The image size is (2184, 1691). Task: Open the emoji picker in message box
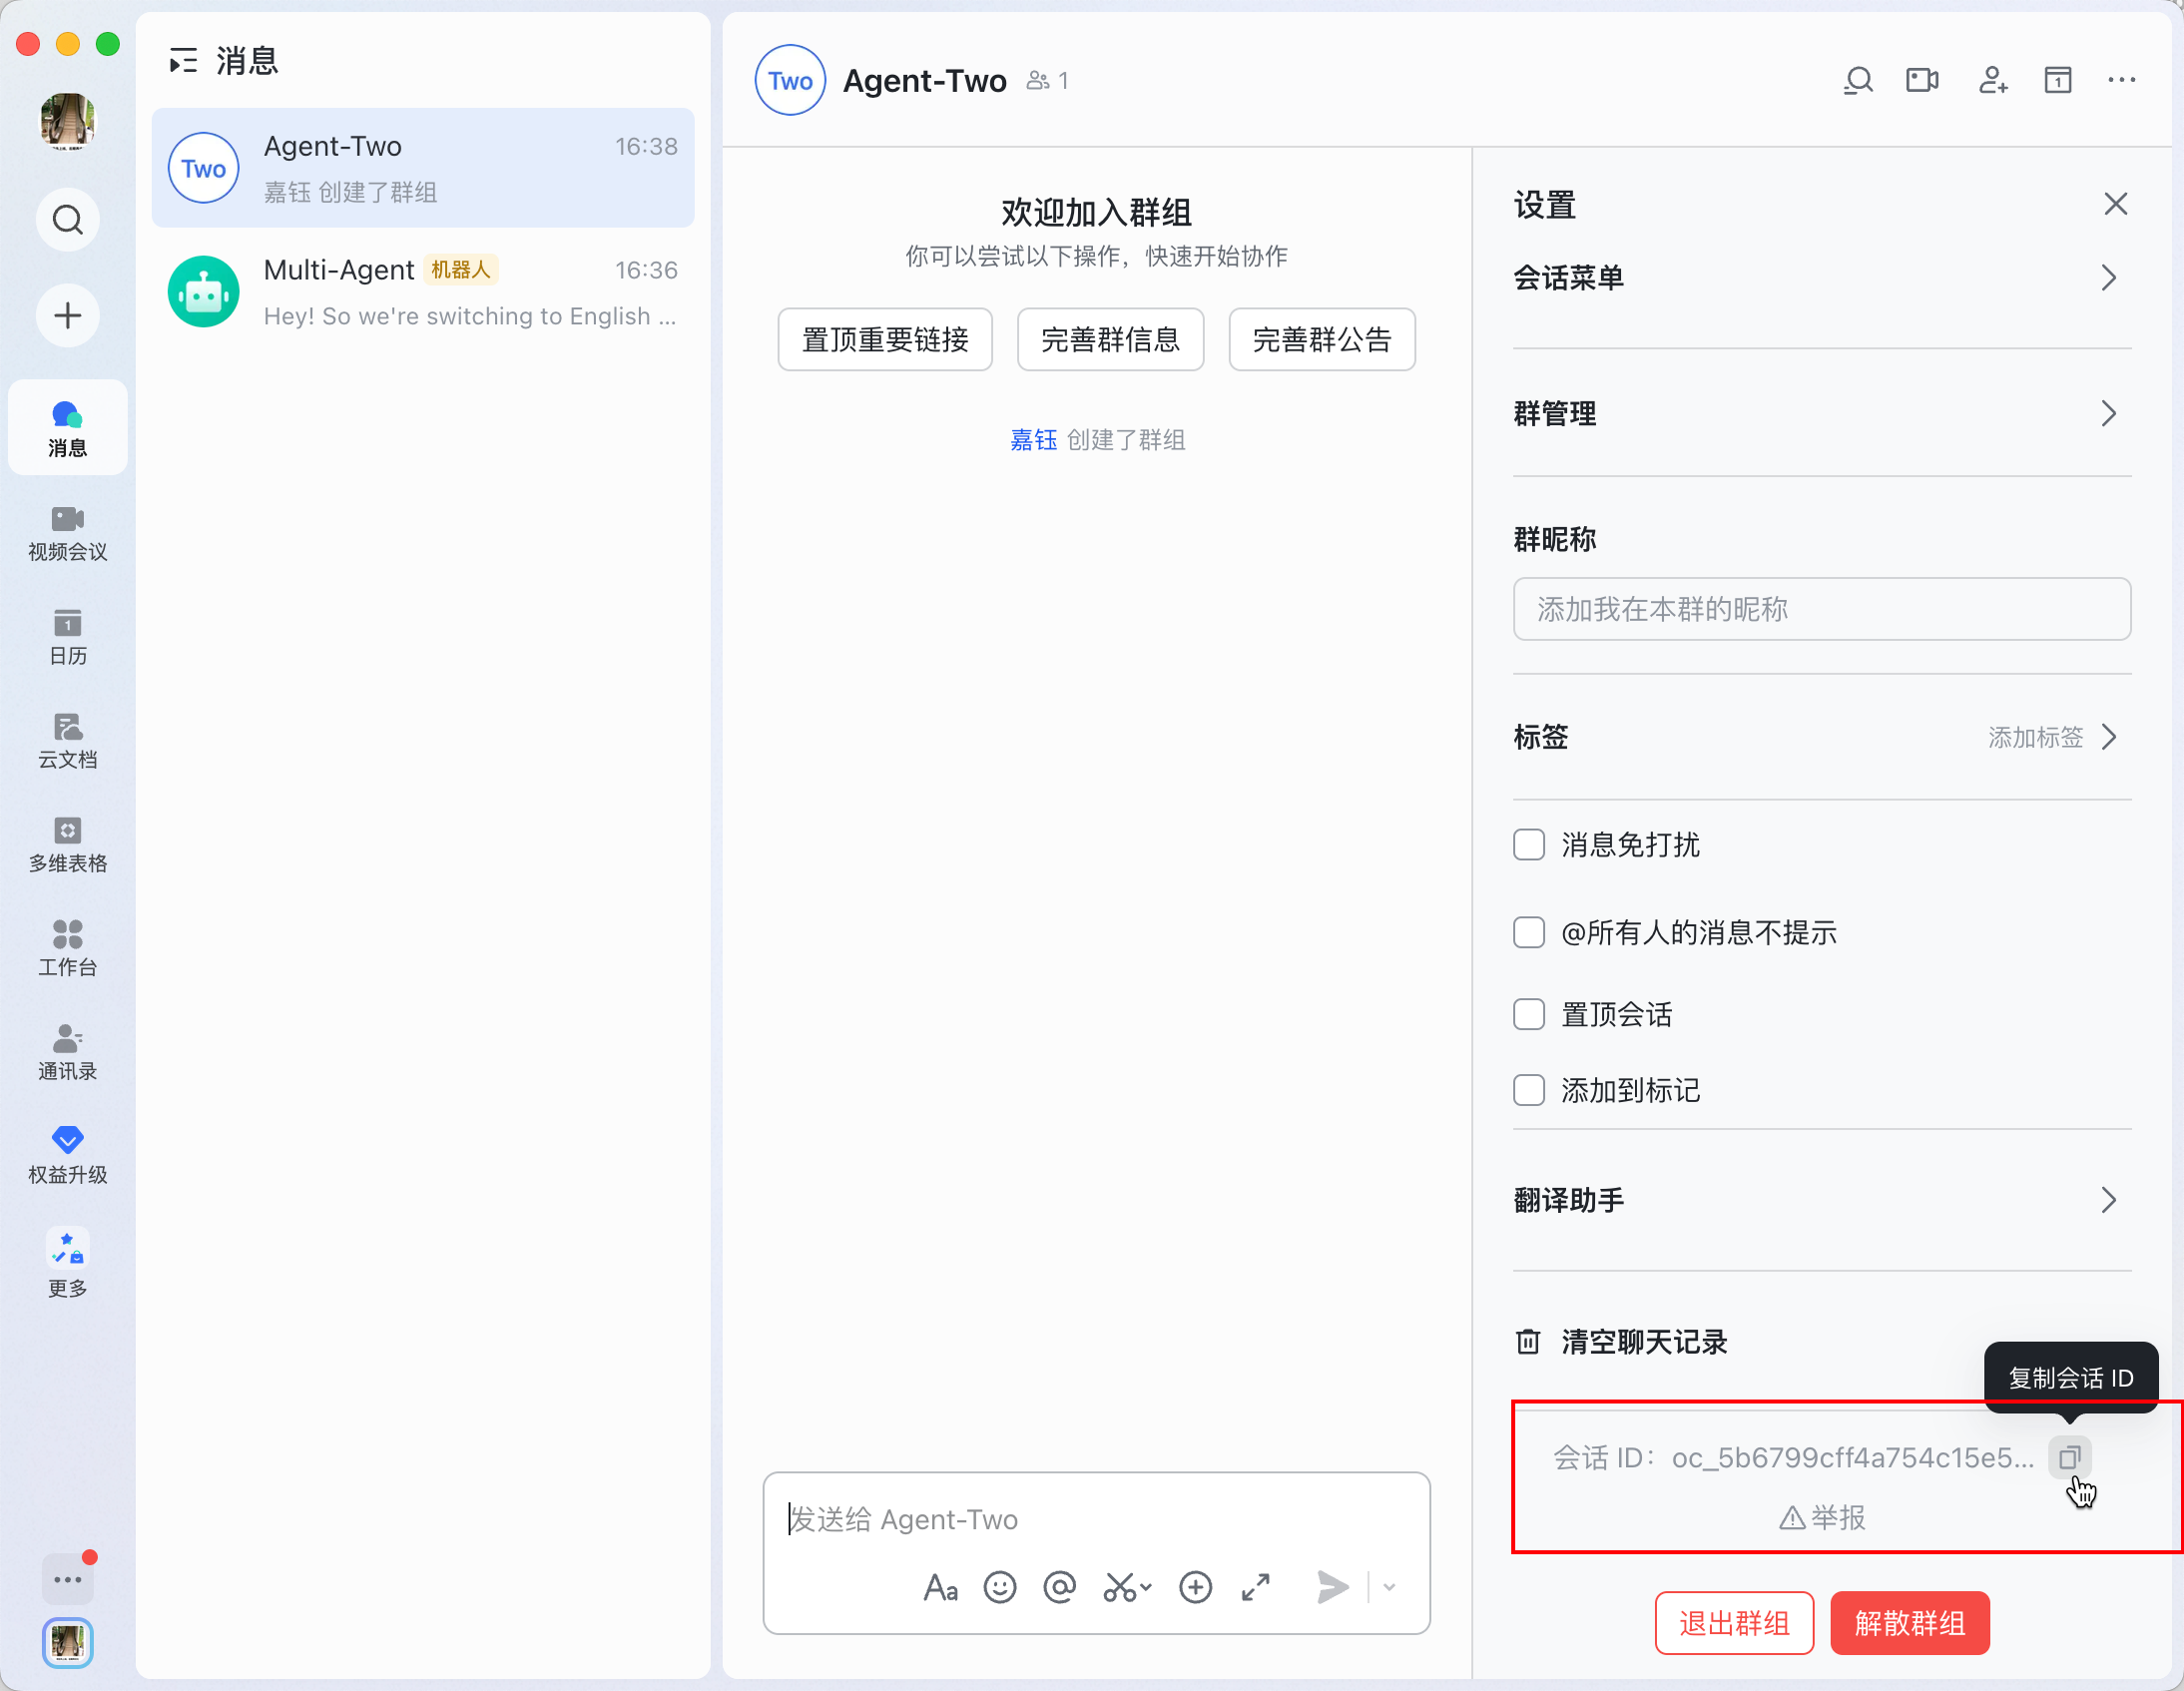pos(999,1586)
